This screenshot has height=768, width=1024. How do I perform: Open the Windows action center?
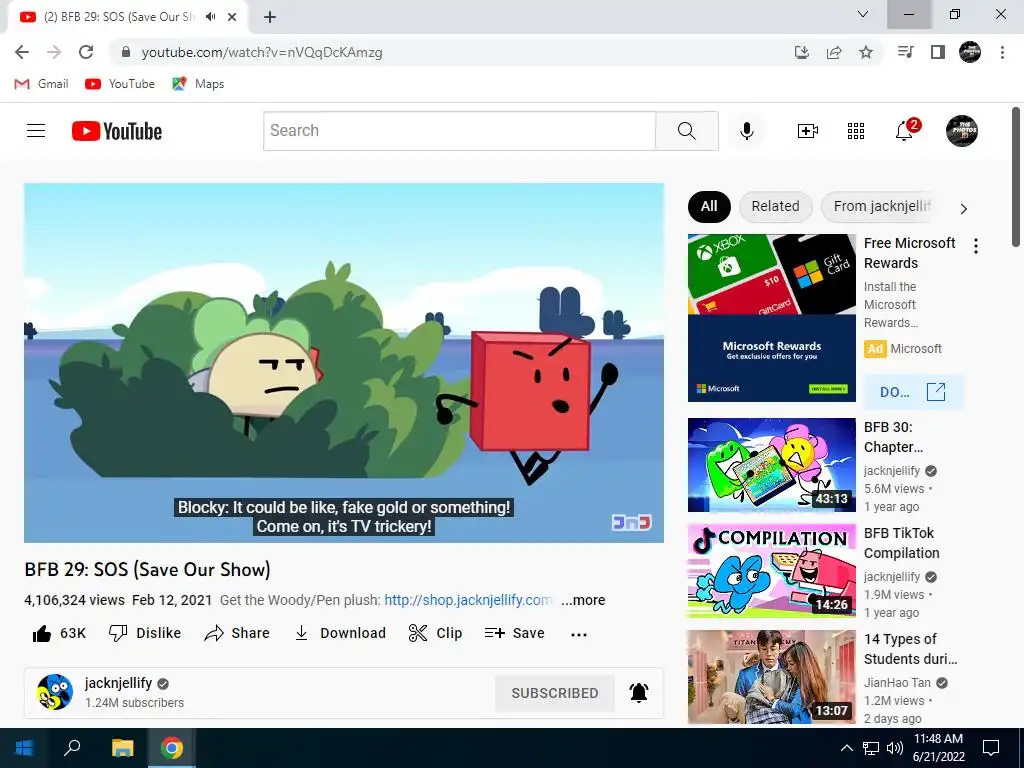pos(991,748)
